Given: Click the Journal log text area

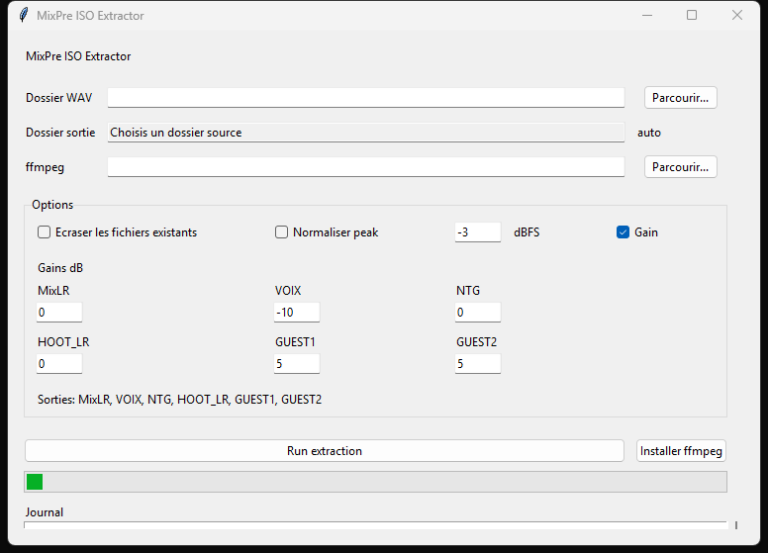Looking at the screenshot, I should [x=376, y=526].
